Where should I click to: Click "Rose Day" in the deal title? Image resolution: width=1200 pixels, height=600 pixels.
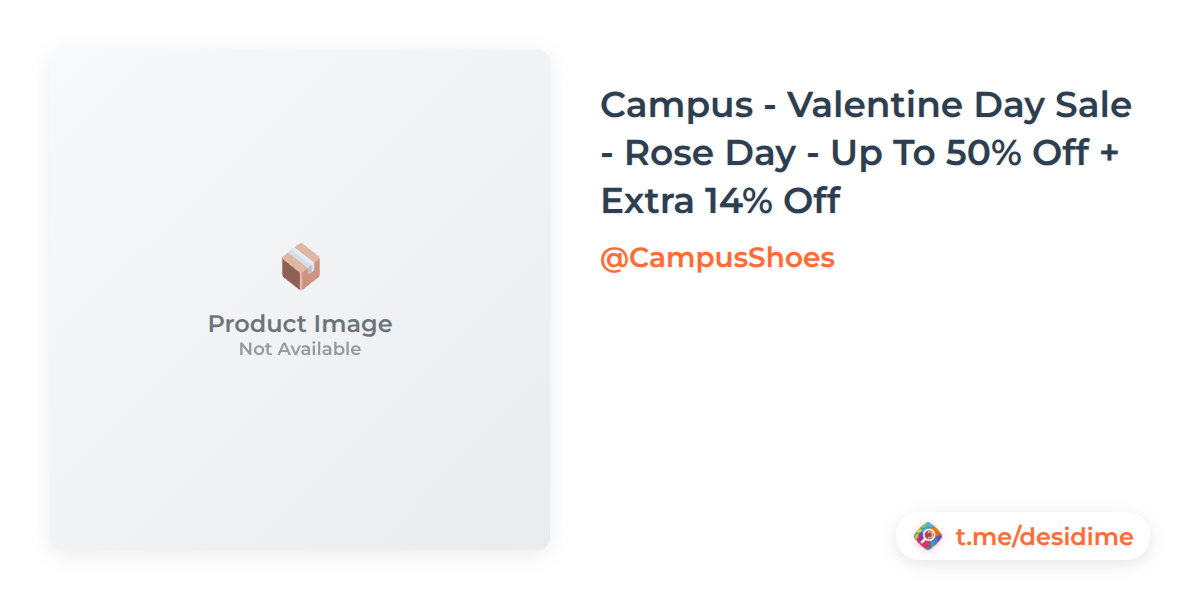click(x=712, y=153)
